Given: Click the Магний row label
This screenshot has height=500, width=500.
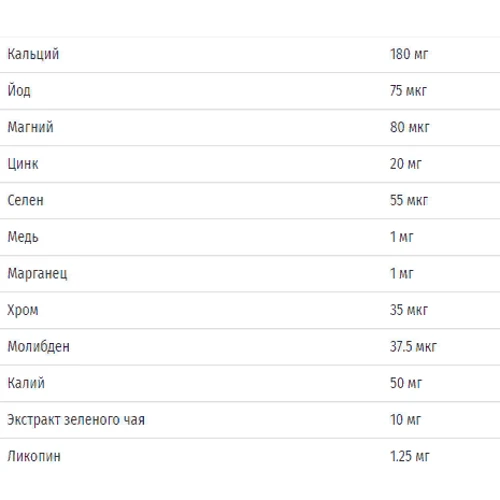Looking at the screenshot, I should [30, 127].
